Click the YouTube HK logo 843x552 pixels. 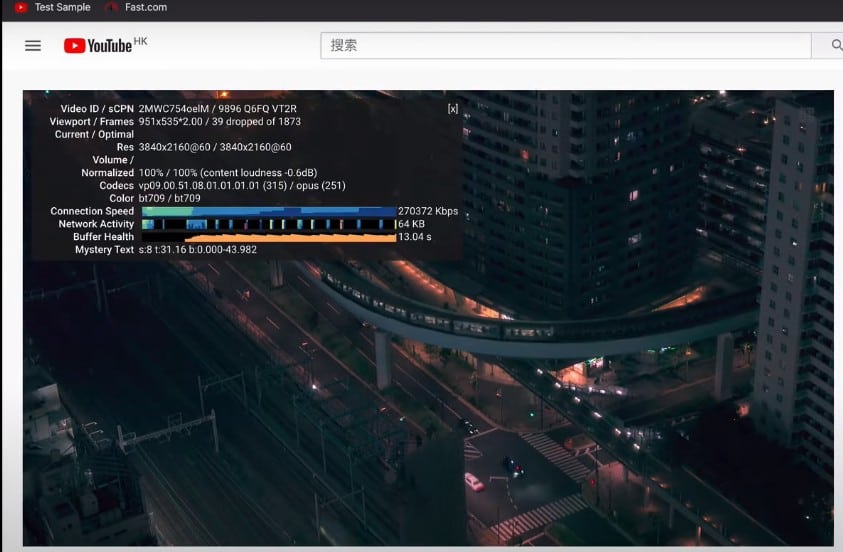(105, 45)
